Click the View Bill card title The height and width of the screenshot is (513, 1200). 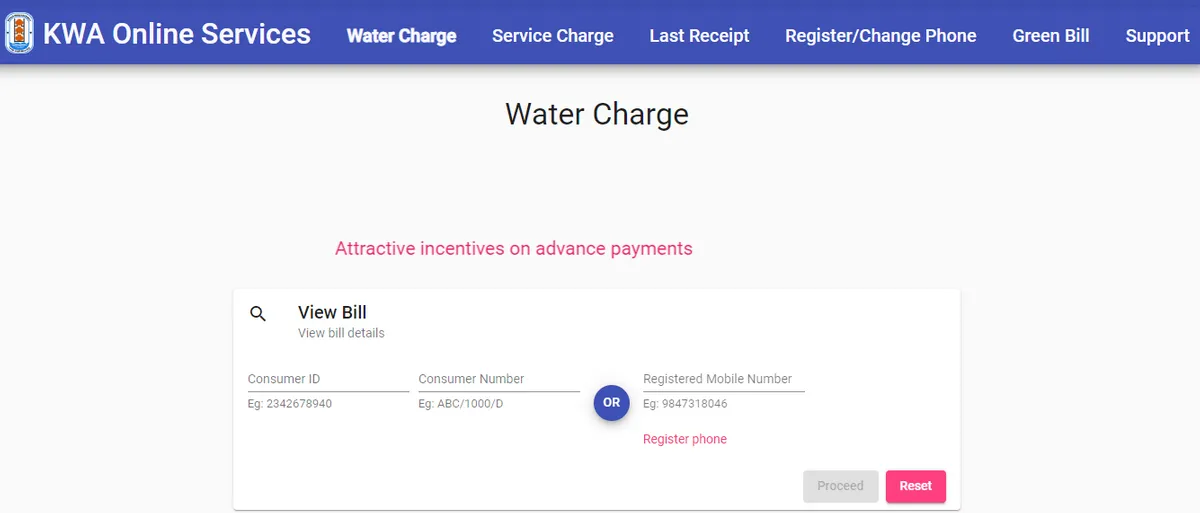click(332, 313)
